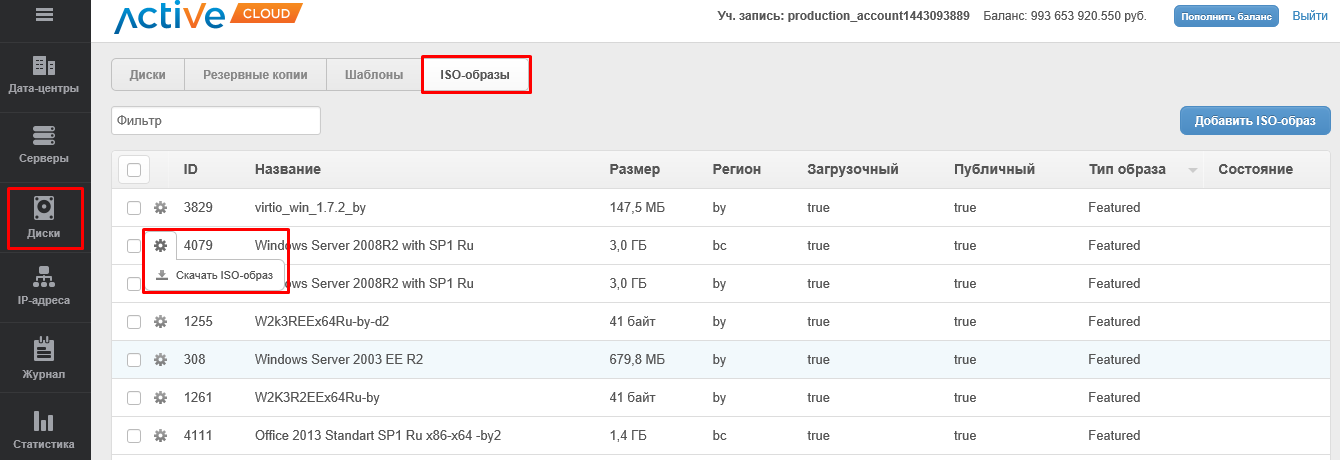Click the Добавить ISO-образ button
This screenshot has width=1340, height=460.
[1255, 121]
